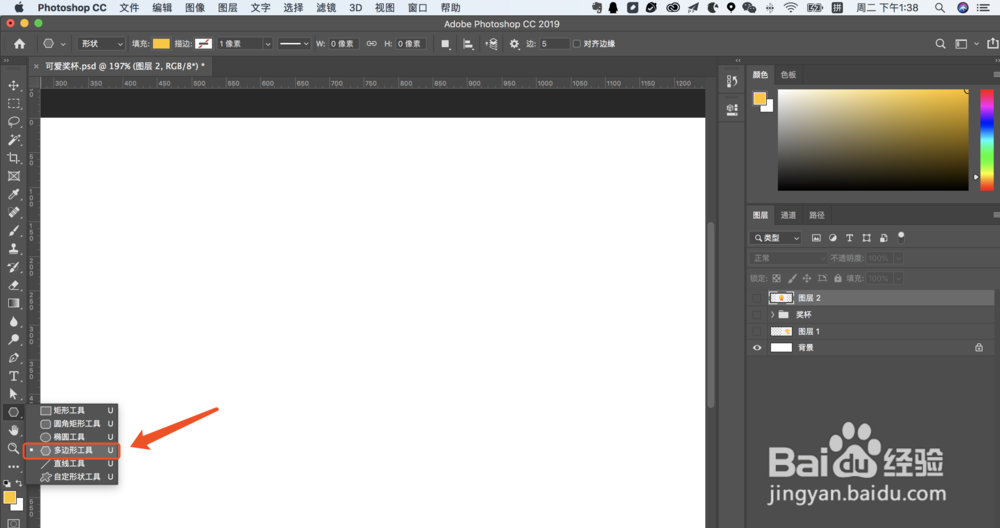1000x528 pixels.
Task: Link shape width and height
Action: 371,44
